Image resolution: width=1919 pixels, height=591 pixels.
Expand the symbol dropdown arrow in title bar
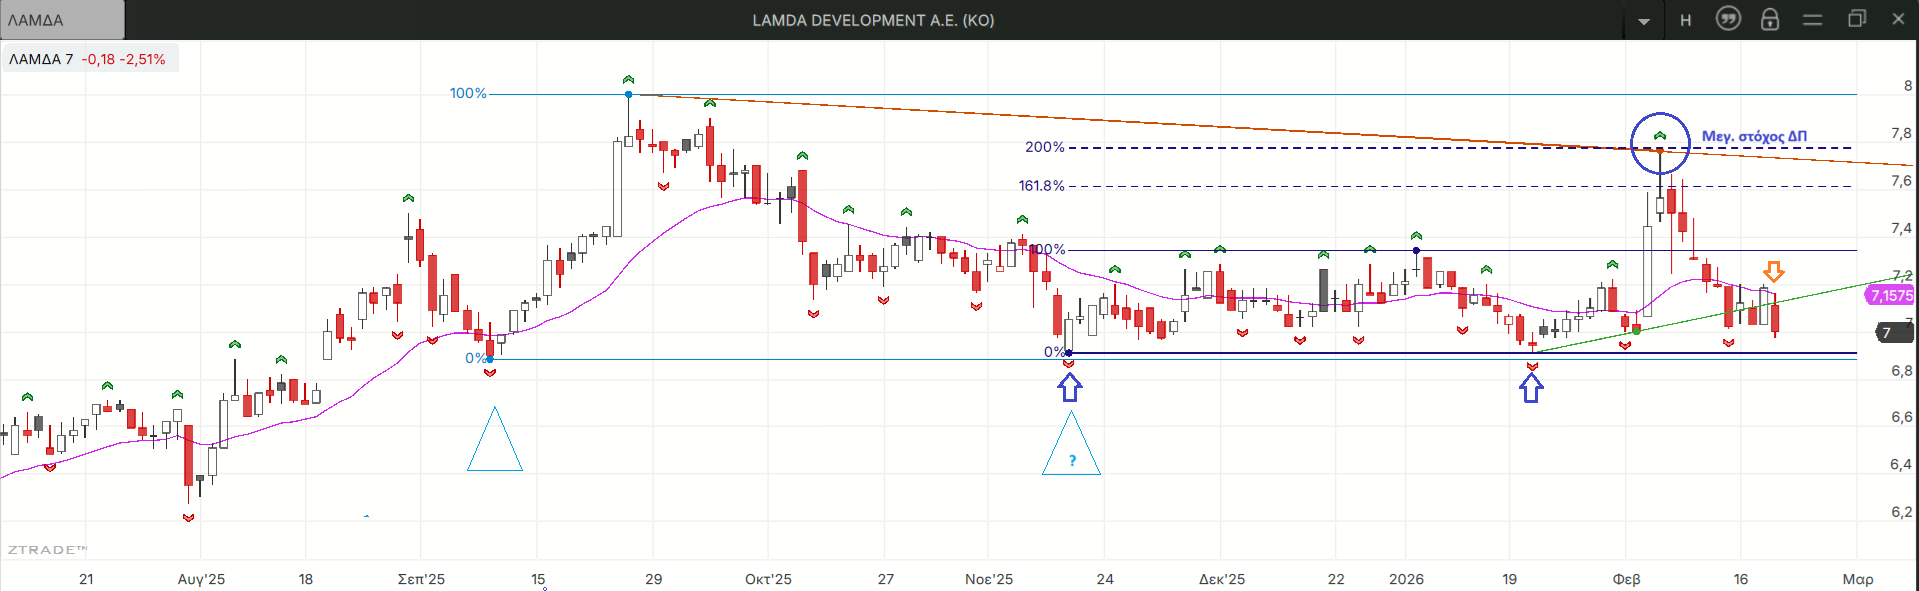click(1644, 21)
